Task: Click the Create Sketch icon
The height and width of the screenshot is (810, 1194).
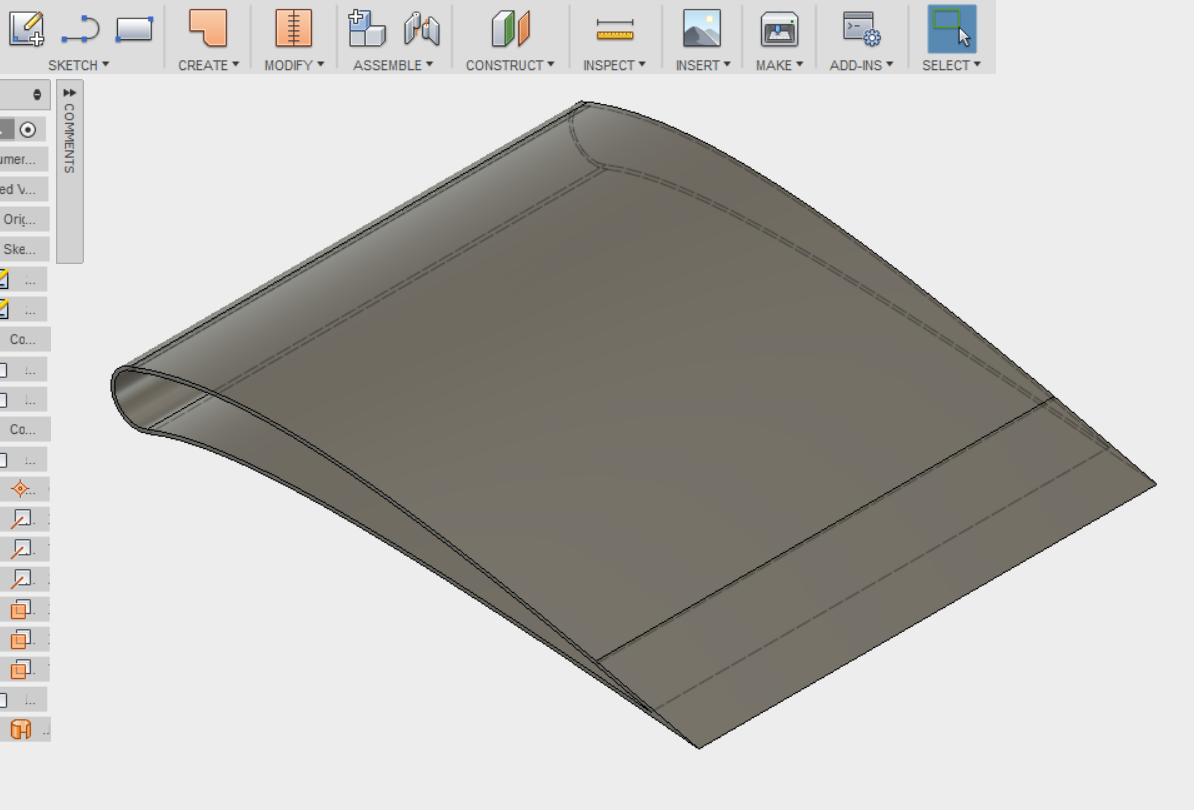Action: coord(27,29)
